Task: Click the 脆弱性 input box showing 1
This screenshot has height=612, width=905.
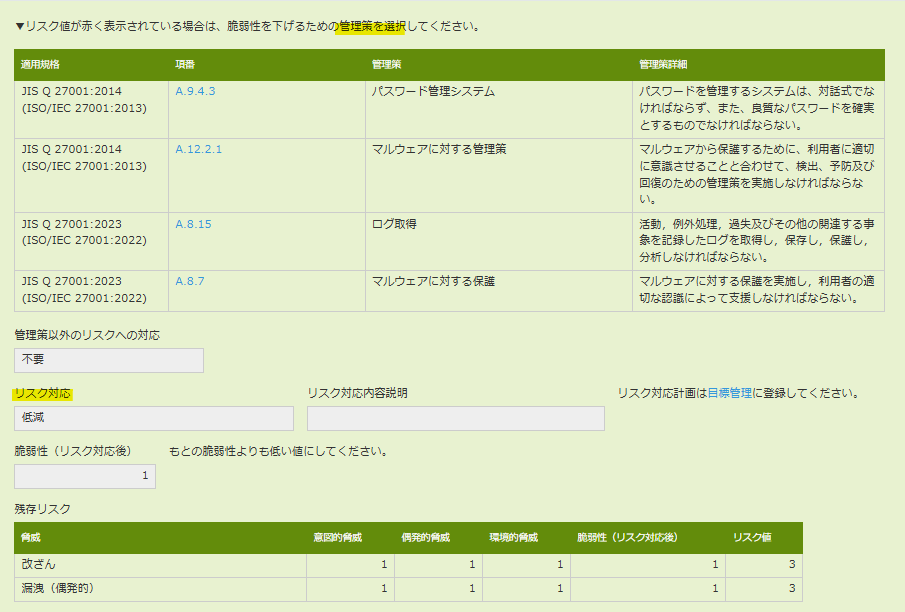Action: 85,476
